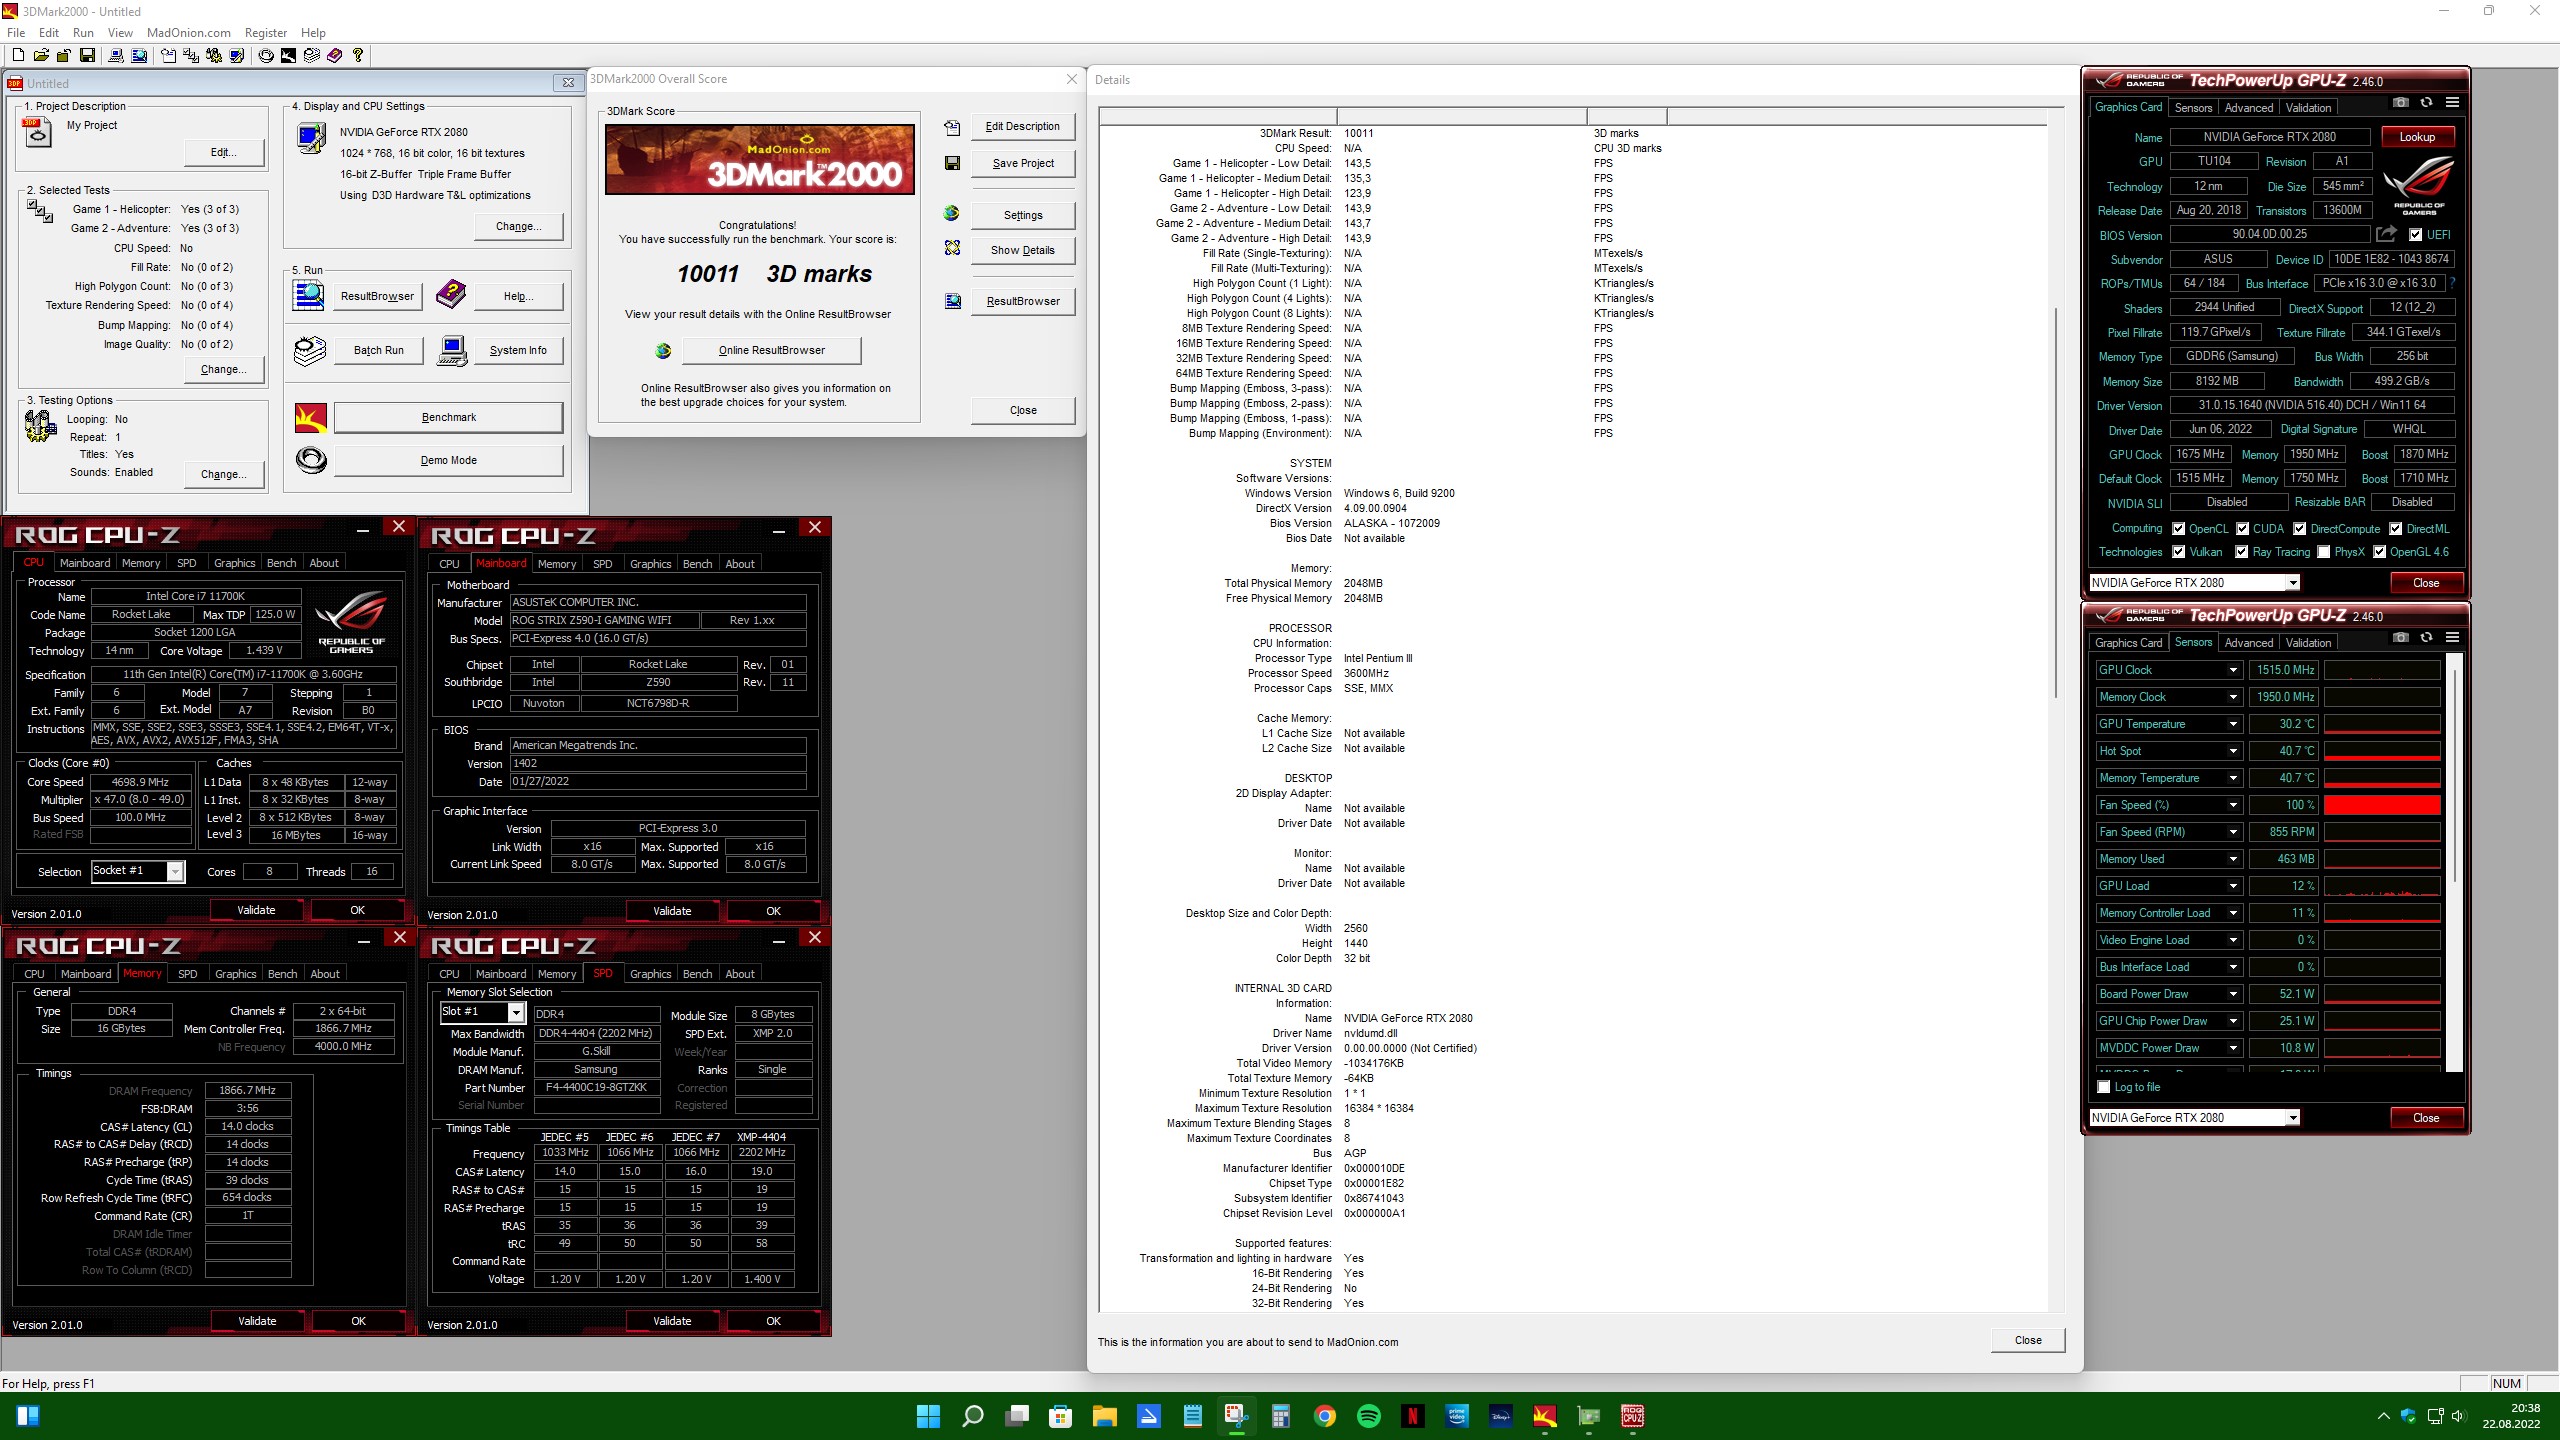Click the Lookup button in GPU-Z
2560x1440 pixels.
coord(2417,137)
